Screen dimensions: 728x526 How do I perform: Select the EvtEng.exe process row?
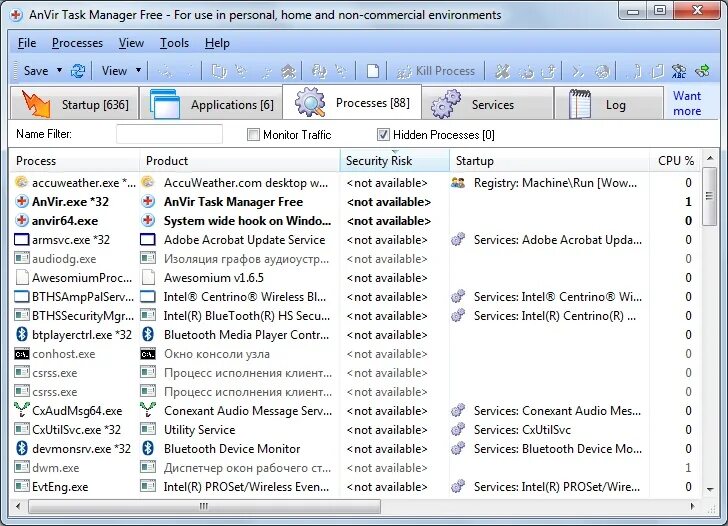(x=355, y=487)
